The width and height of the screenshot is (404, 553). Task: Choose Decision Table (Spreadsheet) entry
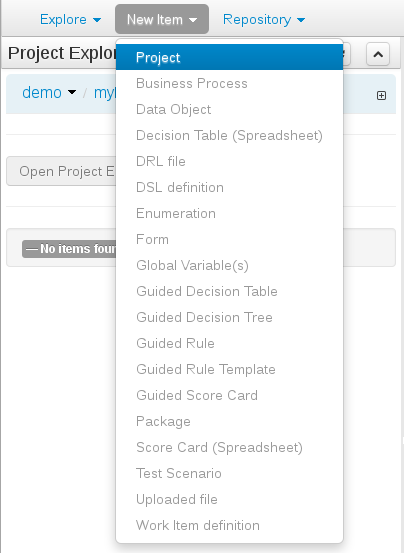point(229,135)
